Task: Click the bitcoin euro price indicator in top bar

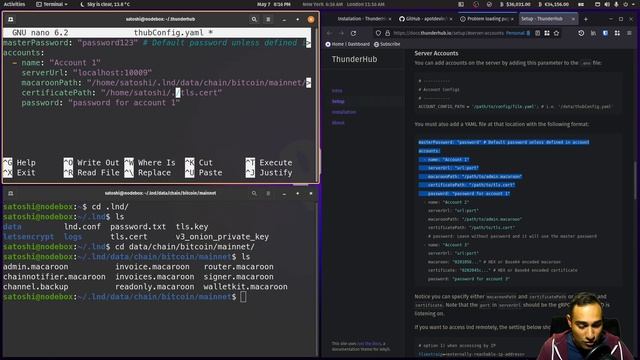Action: (x=554, y=4)
